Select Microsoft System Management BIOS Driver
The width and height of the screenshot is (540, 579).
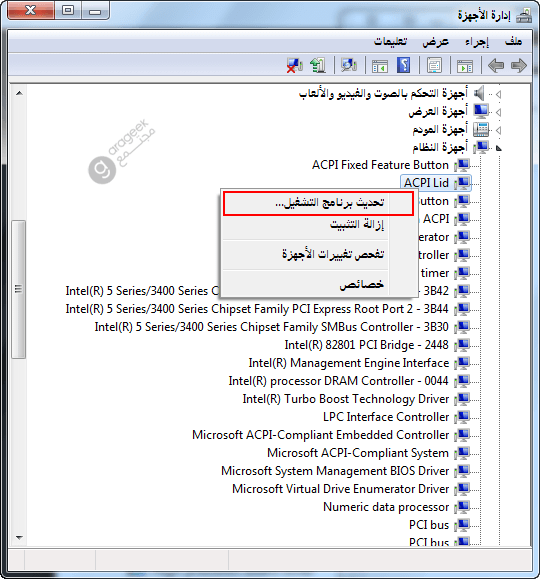(x=335, y=471)
